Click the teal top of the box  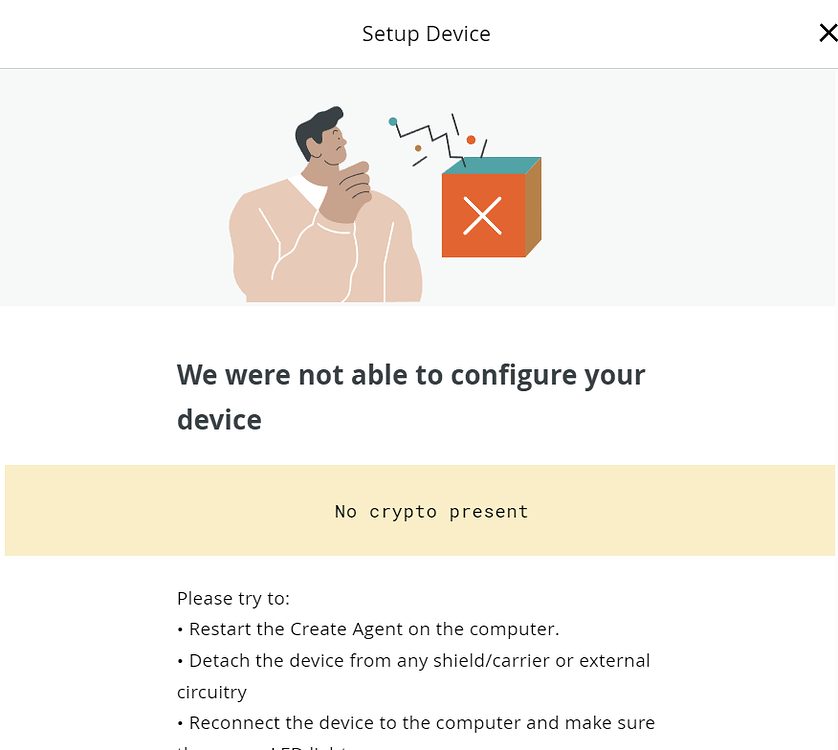490,165
